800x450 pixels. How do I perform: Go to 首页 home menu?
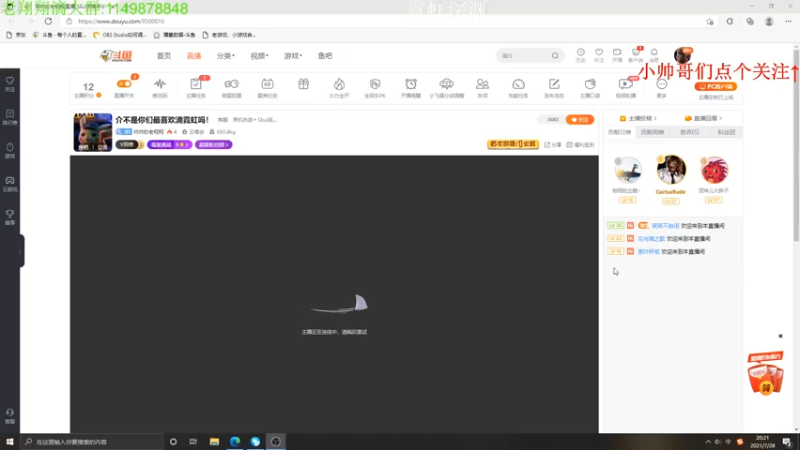click(164, 56)
